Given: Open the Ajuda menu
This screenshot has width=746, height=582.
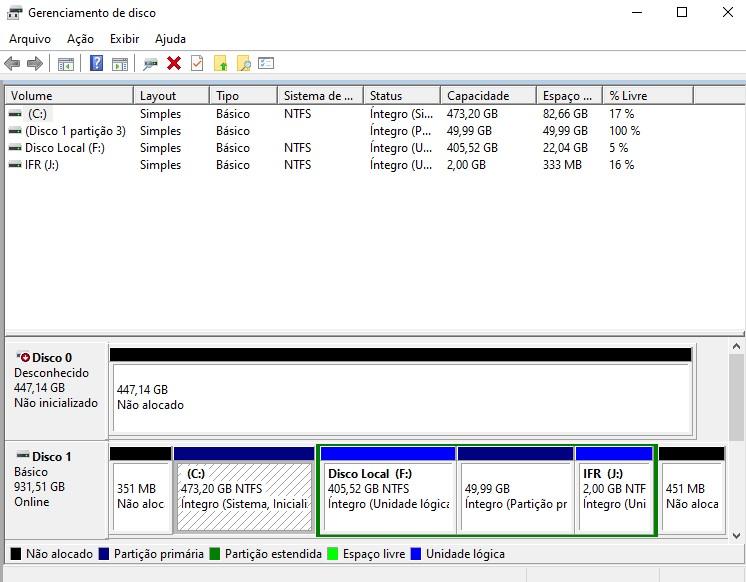Looking at the screenshot, I should coord(170,39).
